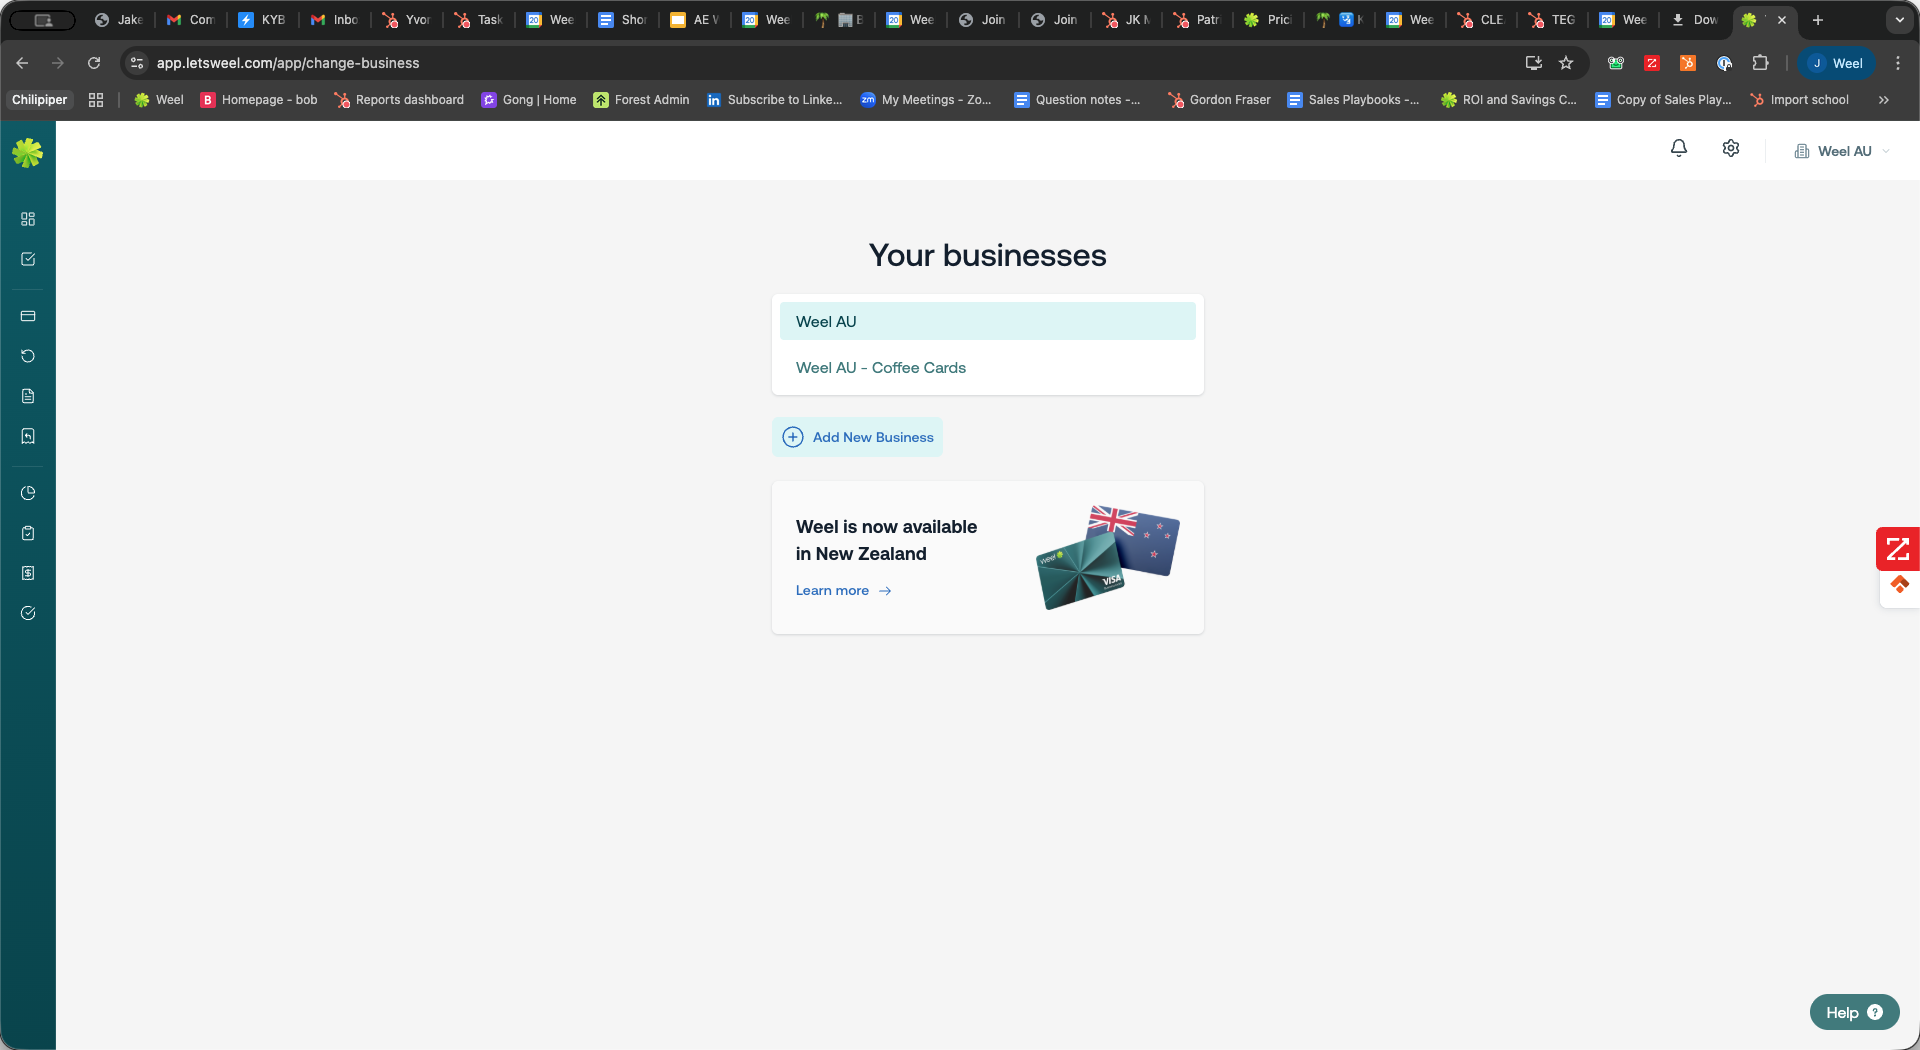Show hidden bookmarks via double chevron

pos(1884,100)
